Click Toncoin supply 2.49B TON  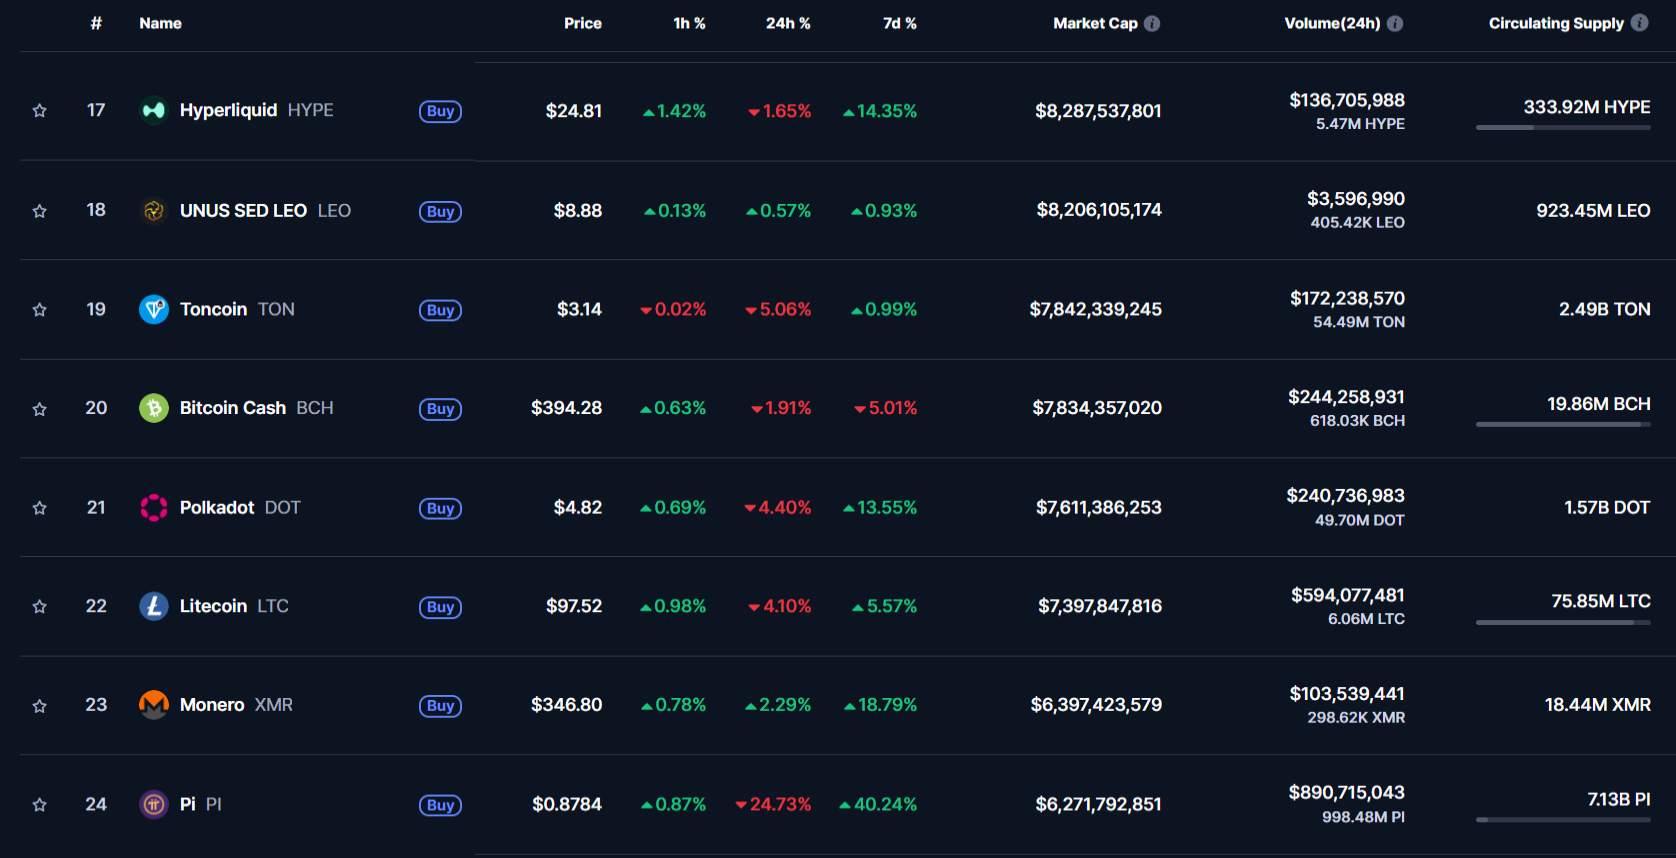(x=1604, y=309)
